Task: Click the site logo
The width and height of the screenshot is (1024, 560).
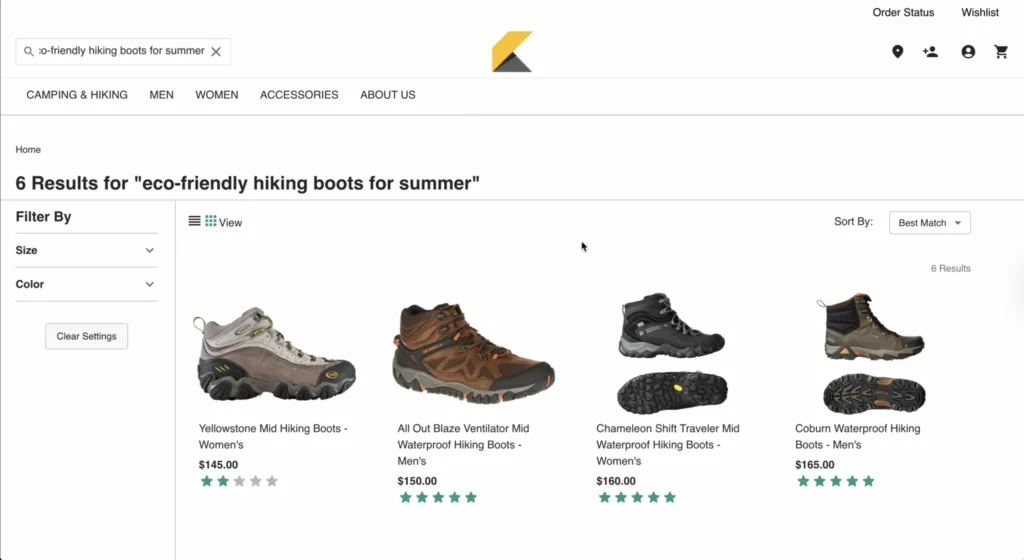Action: [511, 52]
